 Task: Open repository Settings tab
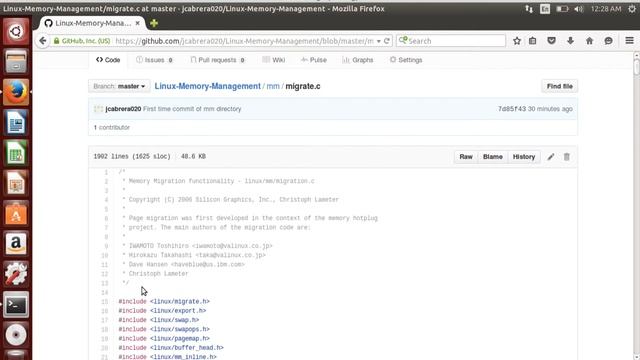point(406,60)
